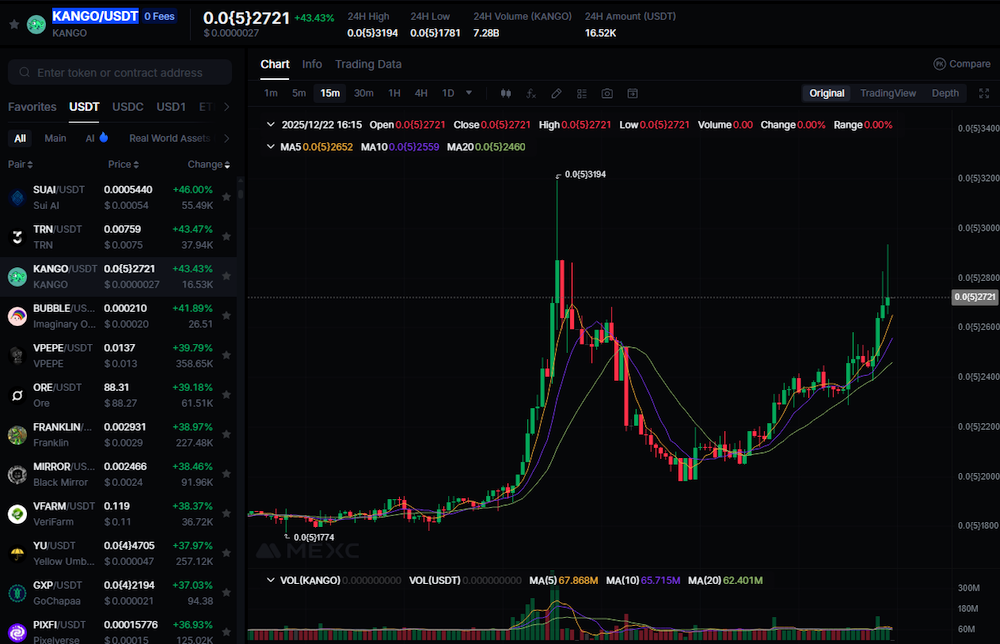Click the calendar date icon in toolbar
Viewport: 1000px width, 644px height.
click(633, 93)
